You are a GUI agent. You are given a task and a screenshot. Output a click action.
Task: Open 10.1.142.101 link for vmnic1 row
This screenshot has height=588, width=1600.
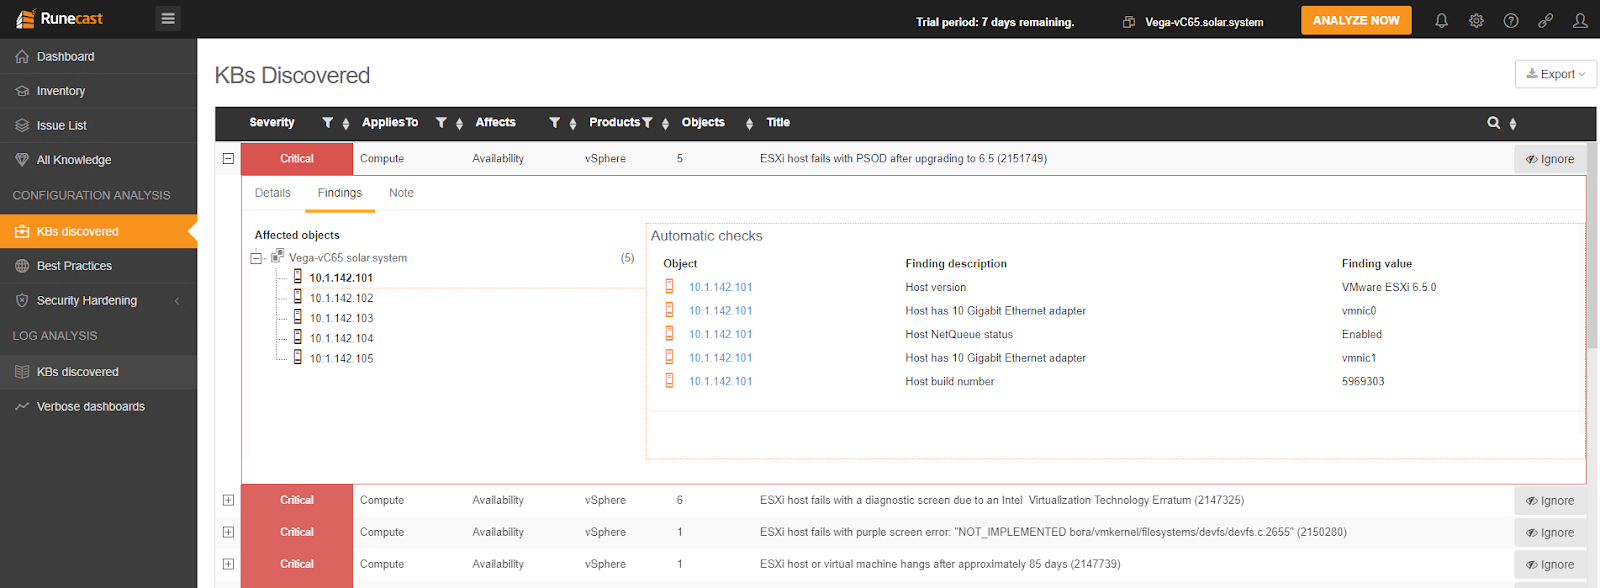tap(720, 358)
